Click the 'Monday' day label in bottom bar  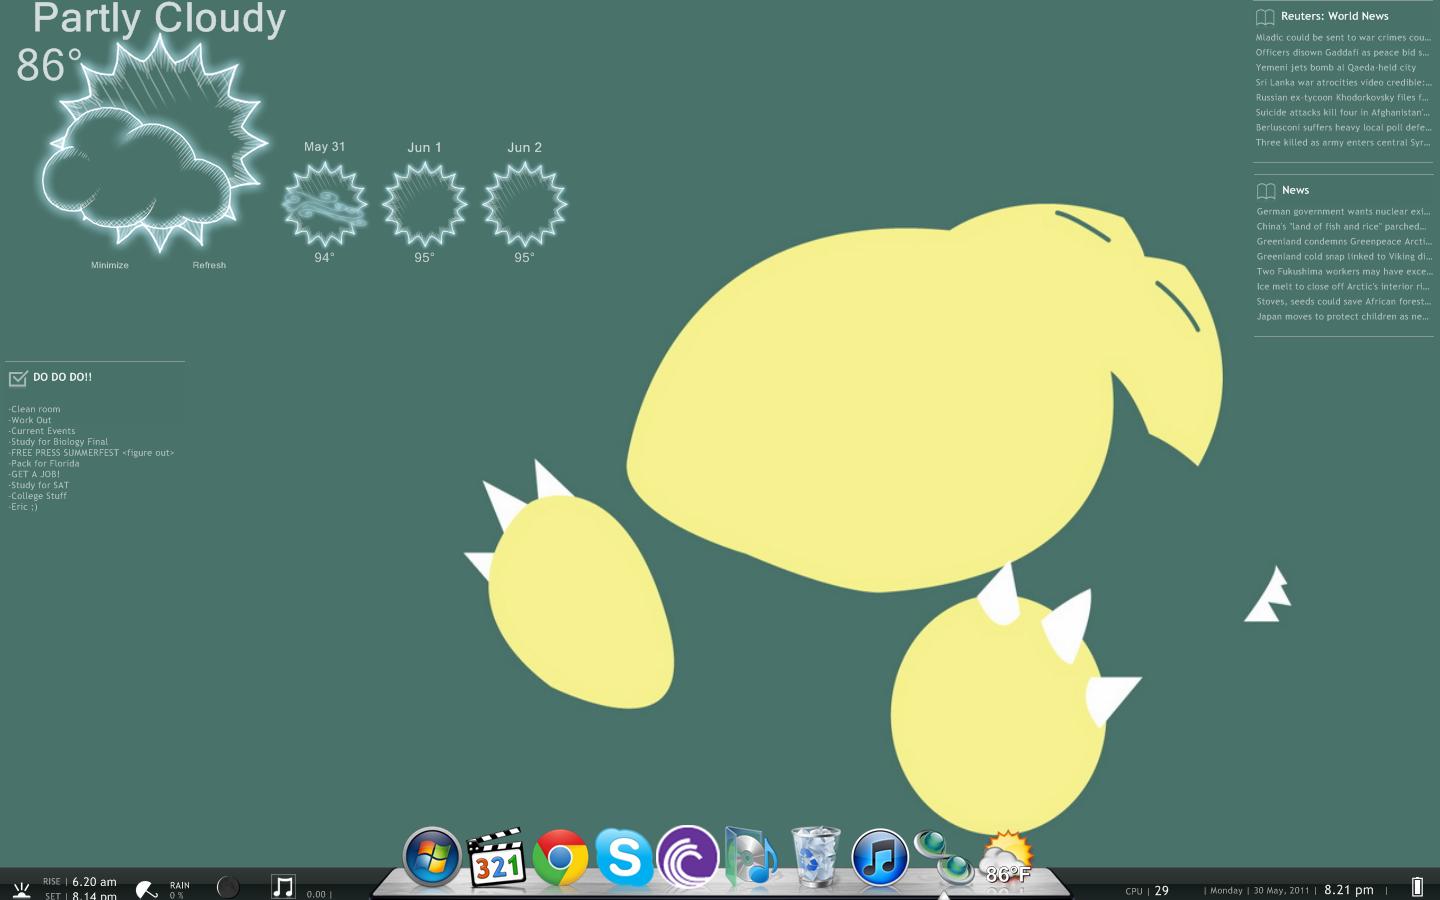click(1226, 891)
